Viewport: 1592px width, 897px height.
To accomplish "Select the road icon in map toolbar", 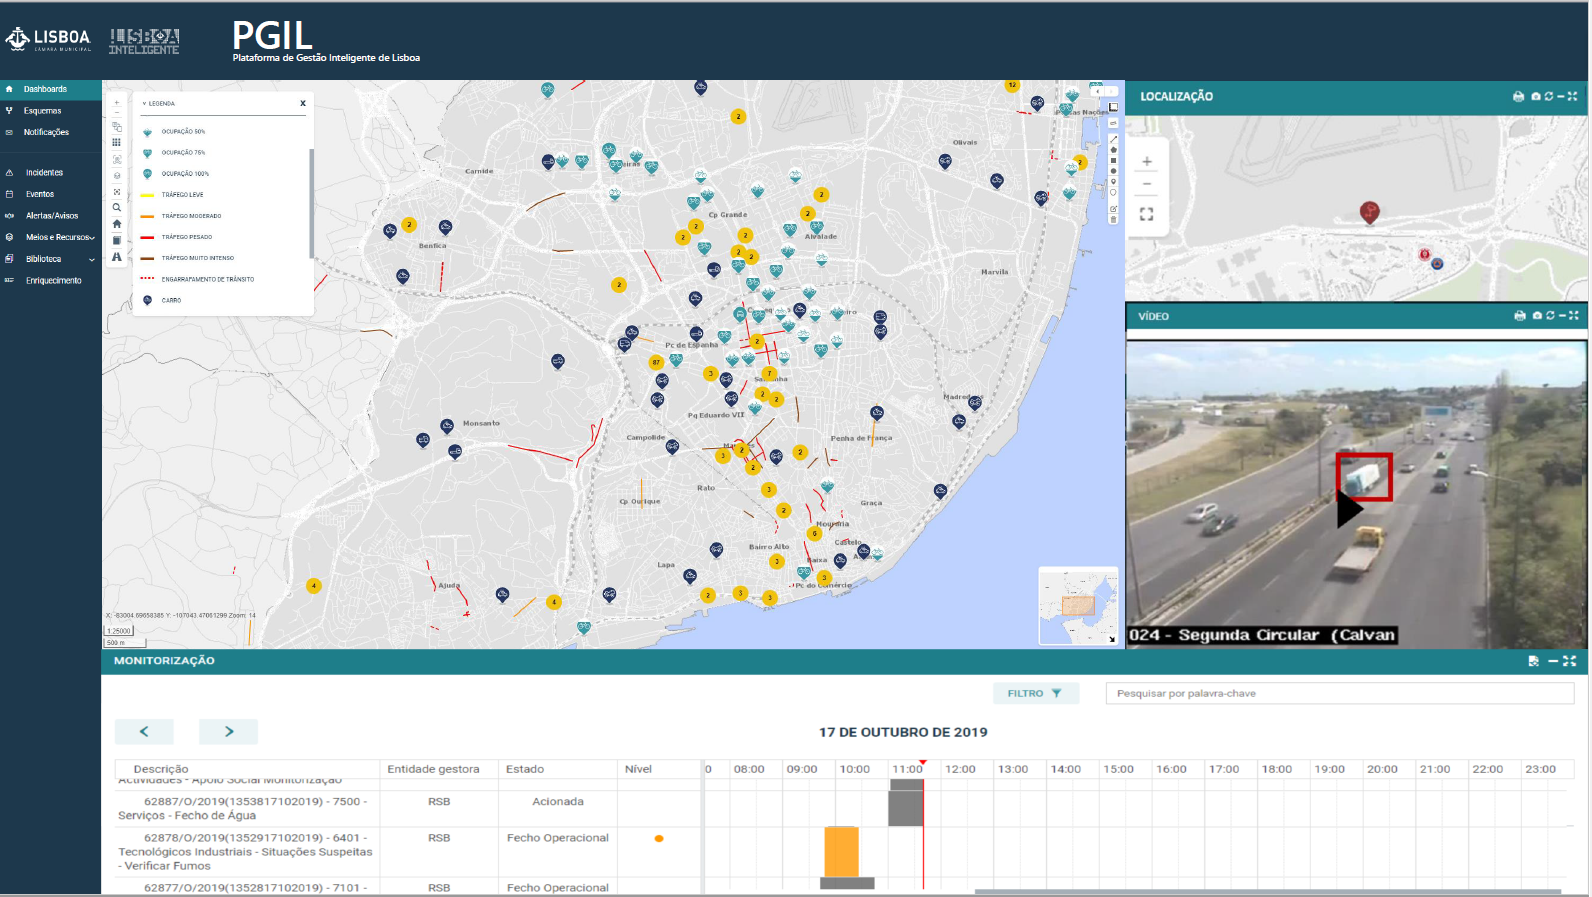I will 117,257.
